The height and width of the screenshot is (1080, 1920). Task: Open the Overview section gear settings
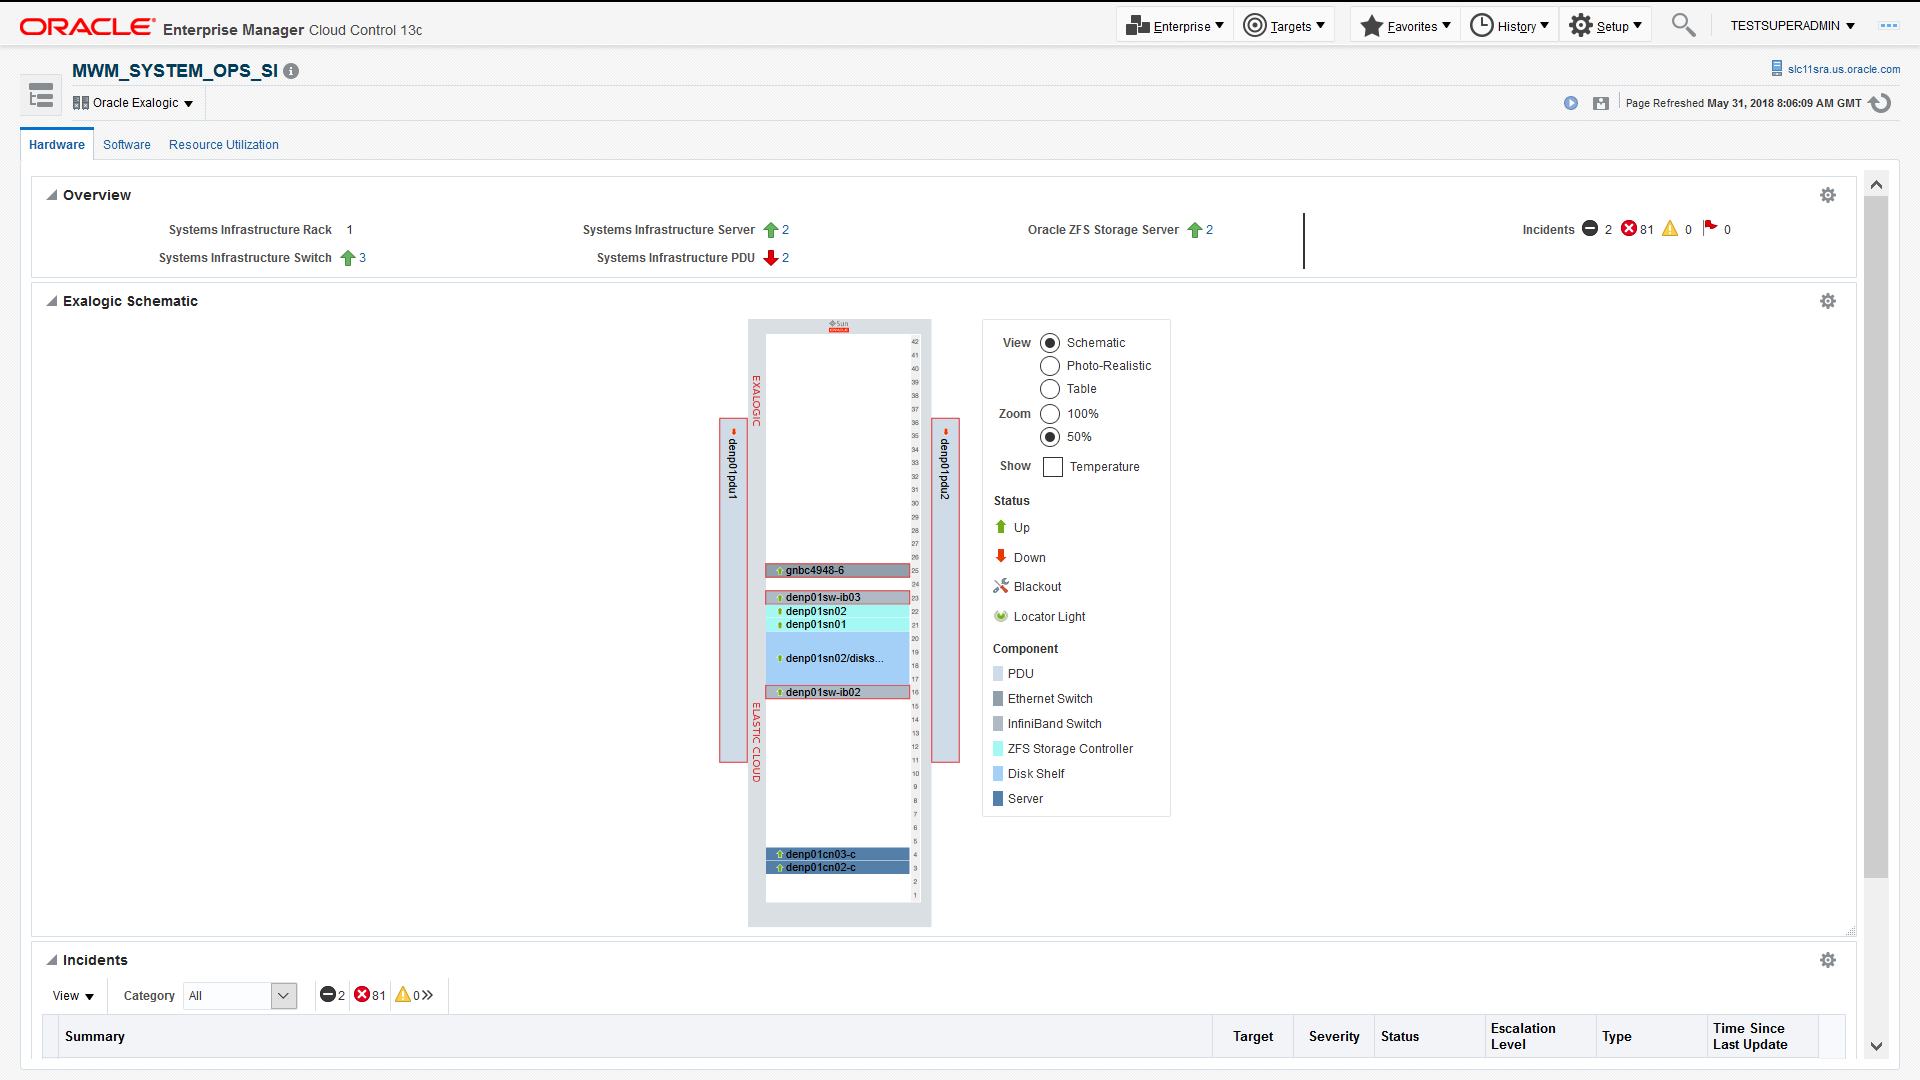pos(1827,195)
